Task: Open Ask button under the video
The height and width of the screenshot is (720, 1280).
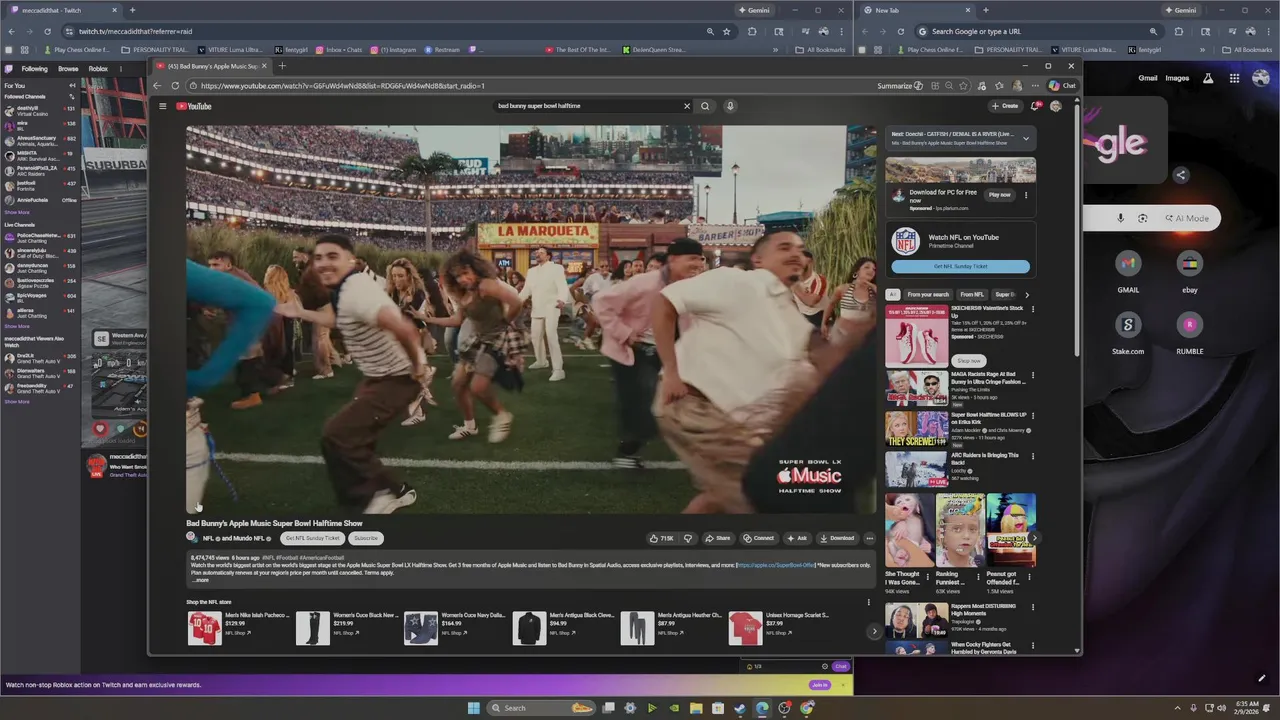Action: [x=797, y=538]
